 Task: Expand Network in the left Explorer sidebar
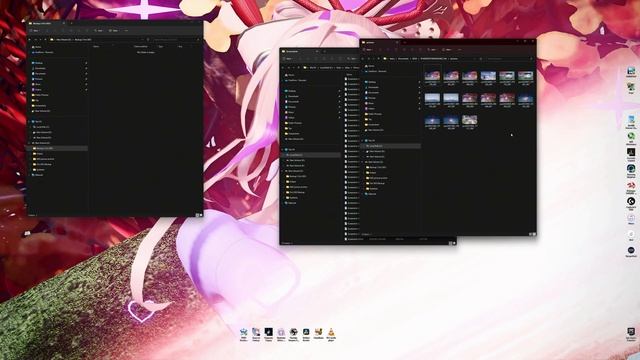click(29, 175)
